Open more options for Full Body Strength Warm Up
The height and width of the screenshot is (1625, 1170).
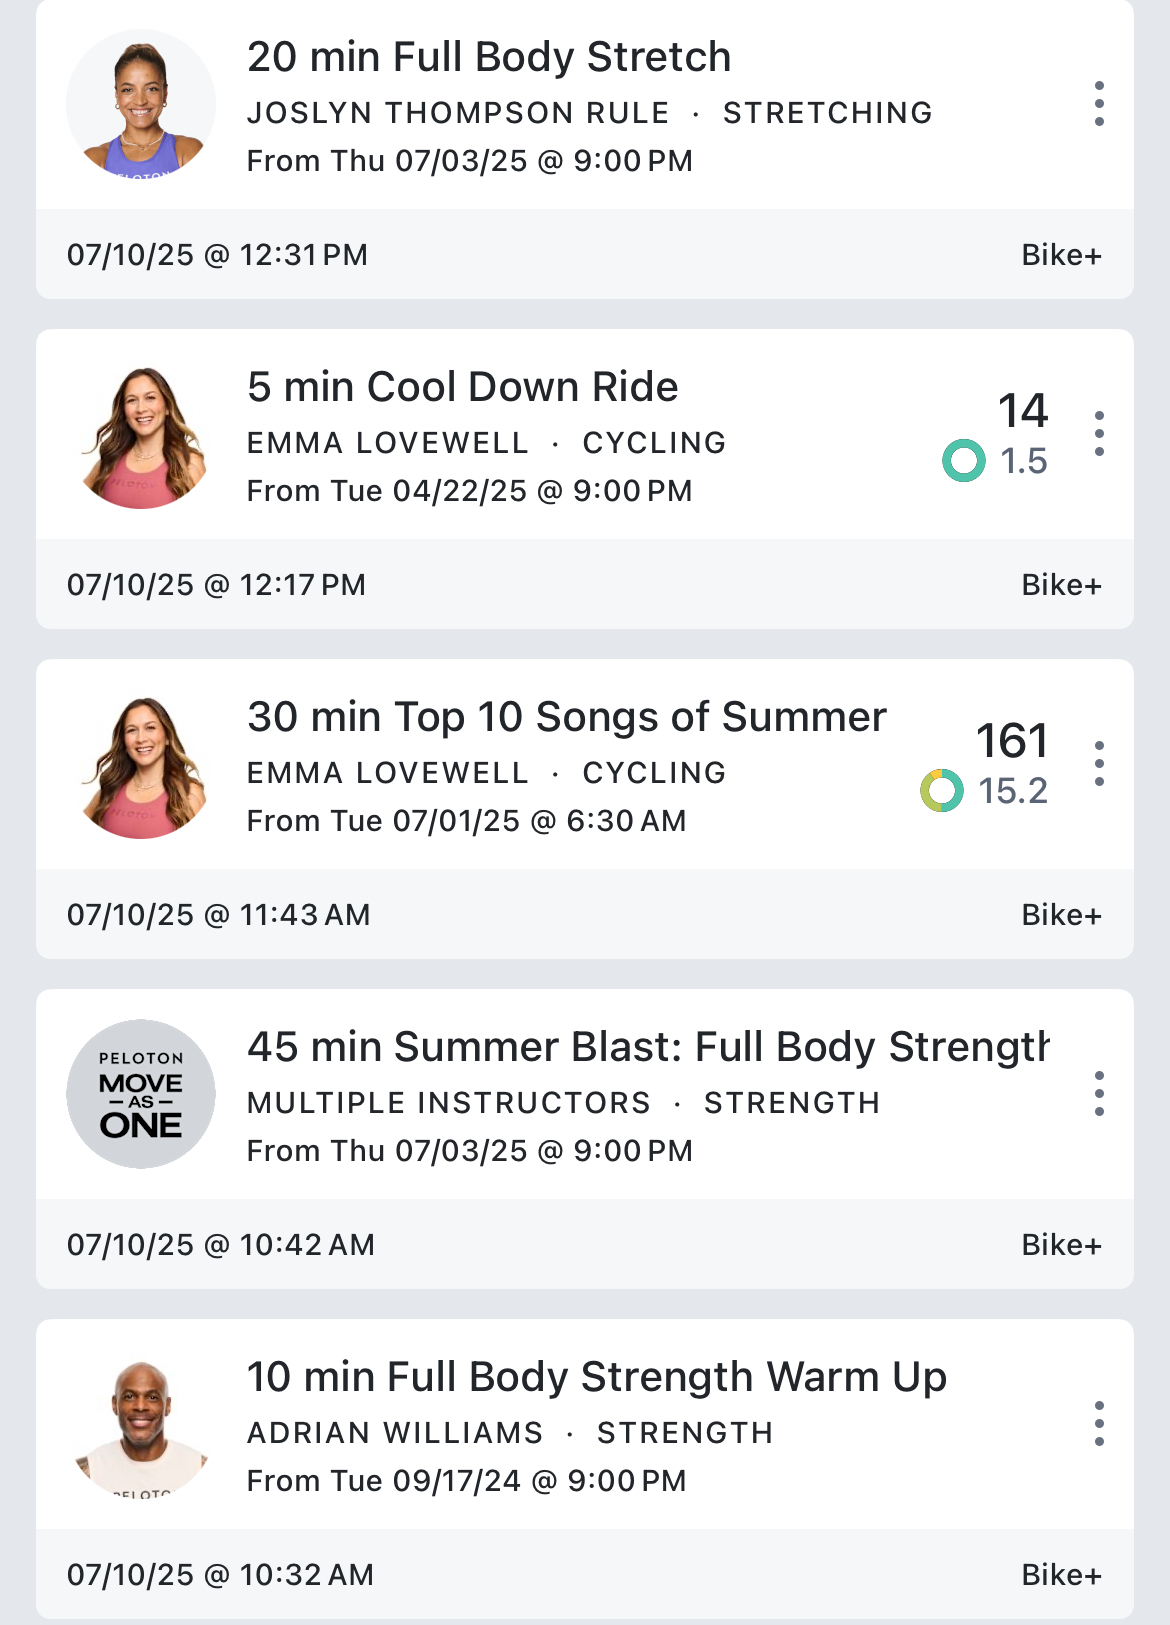coord(1099,1424)
